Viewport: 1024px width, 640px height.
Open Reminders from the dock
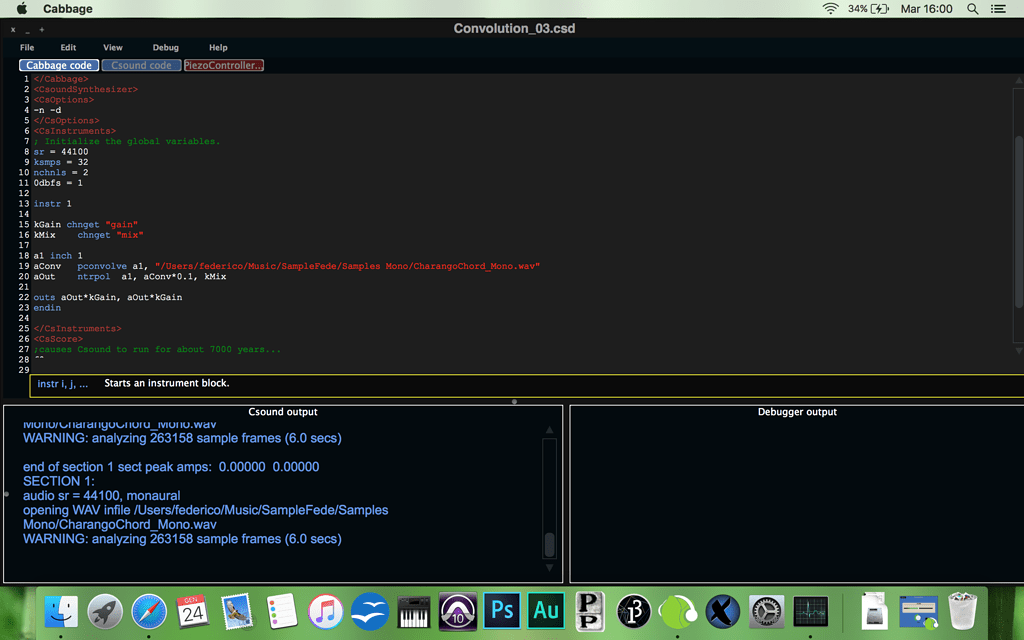pos(281,611)
